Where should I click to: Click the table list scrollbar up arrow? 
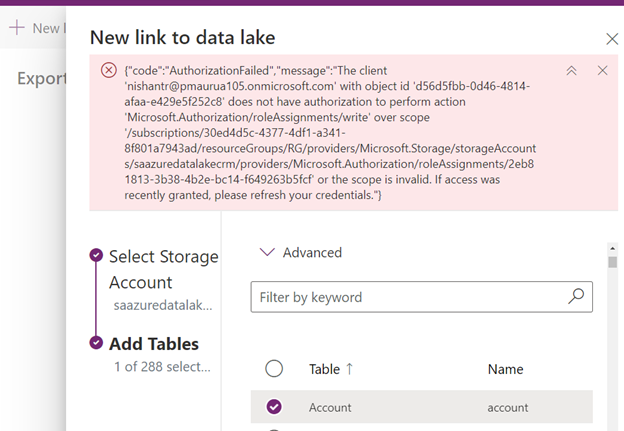coord(612,246)
